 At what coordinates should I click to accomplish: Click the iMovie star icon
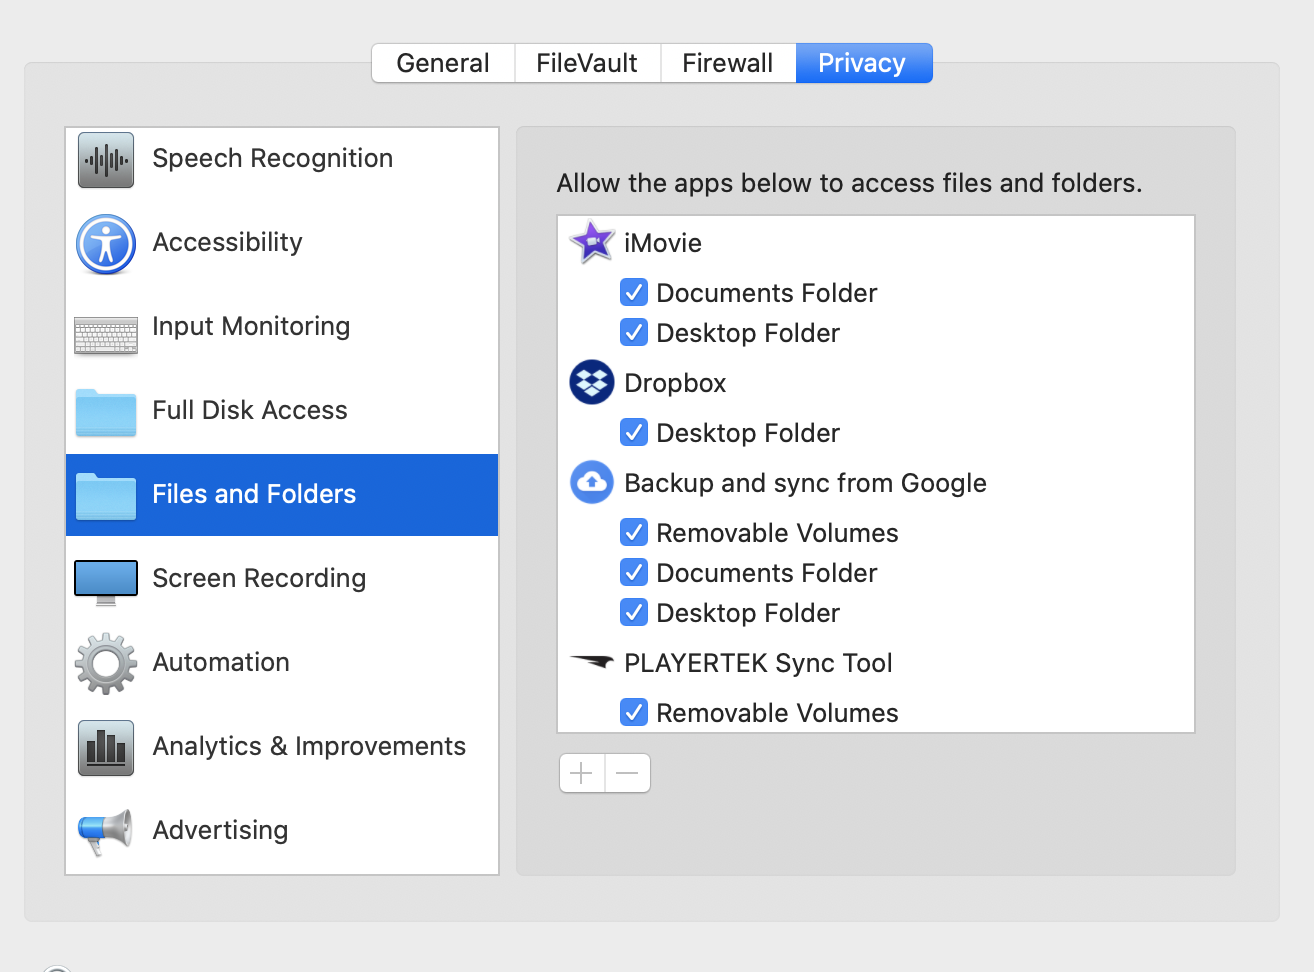pyautogui.click(x=591, y=242)
